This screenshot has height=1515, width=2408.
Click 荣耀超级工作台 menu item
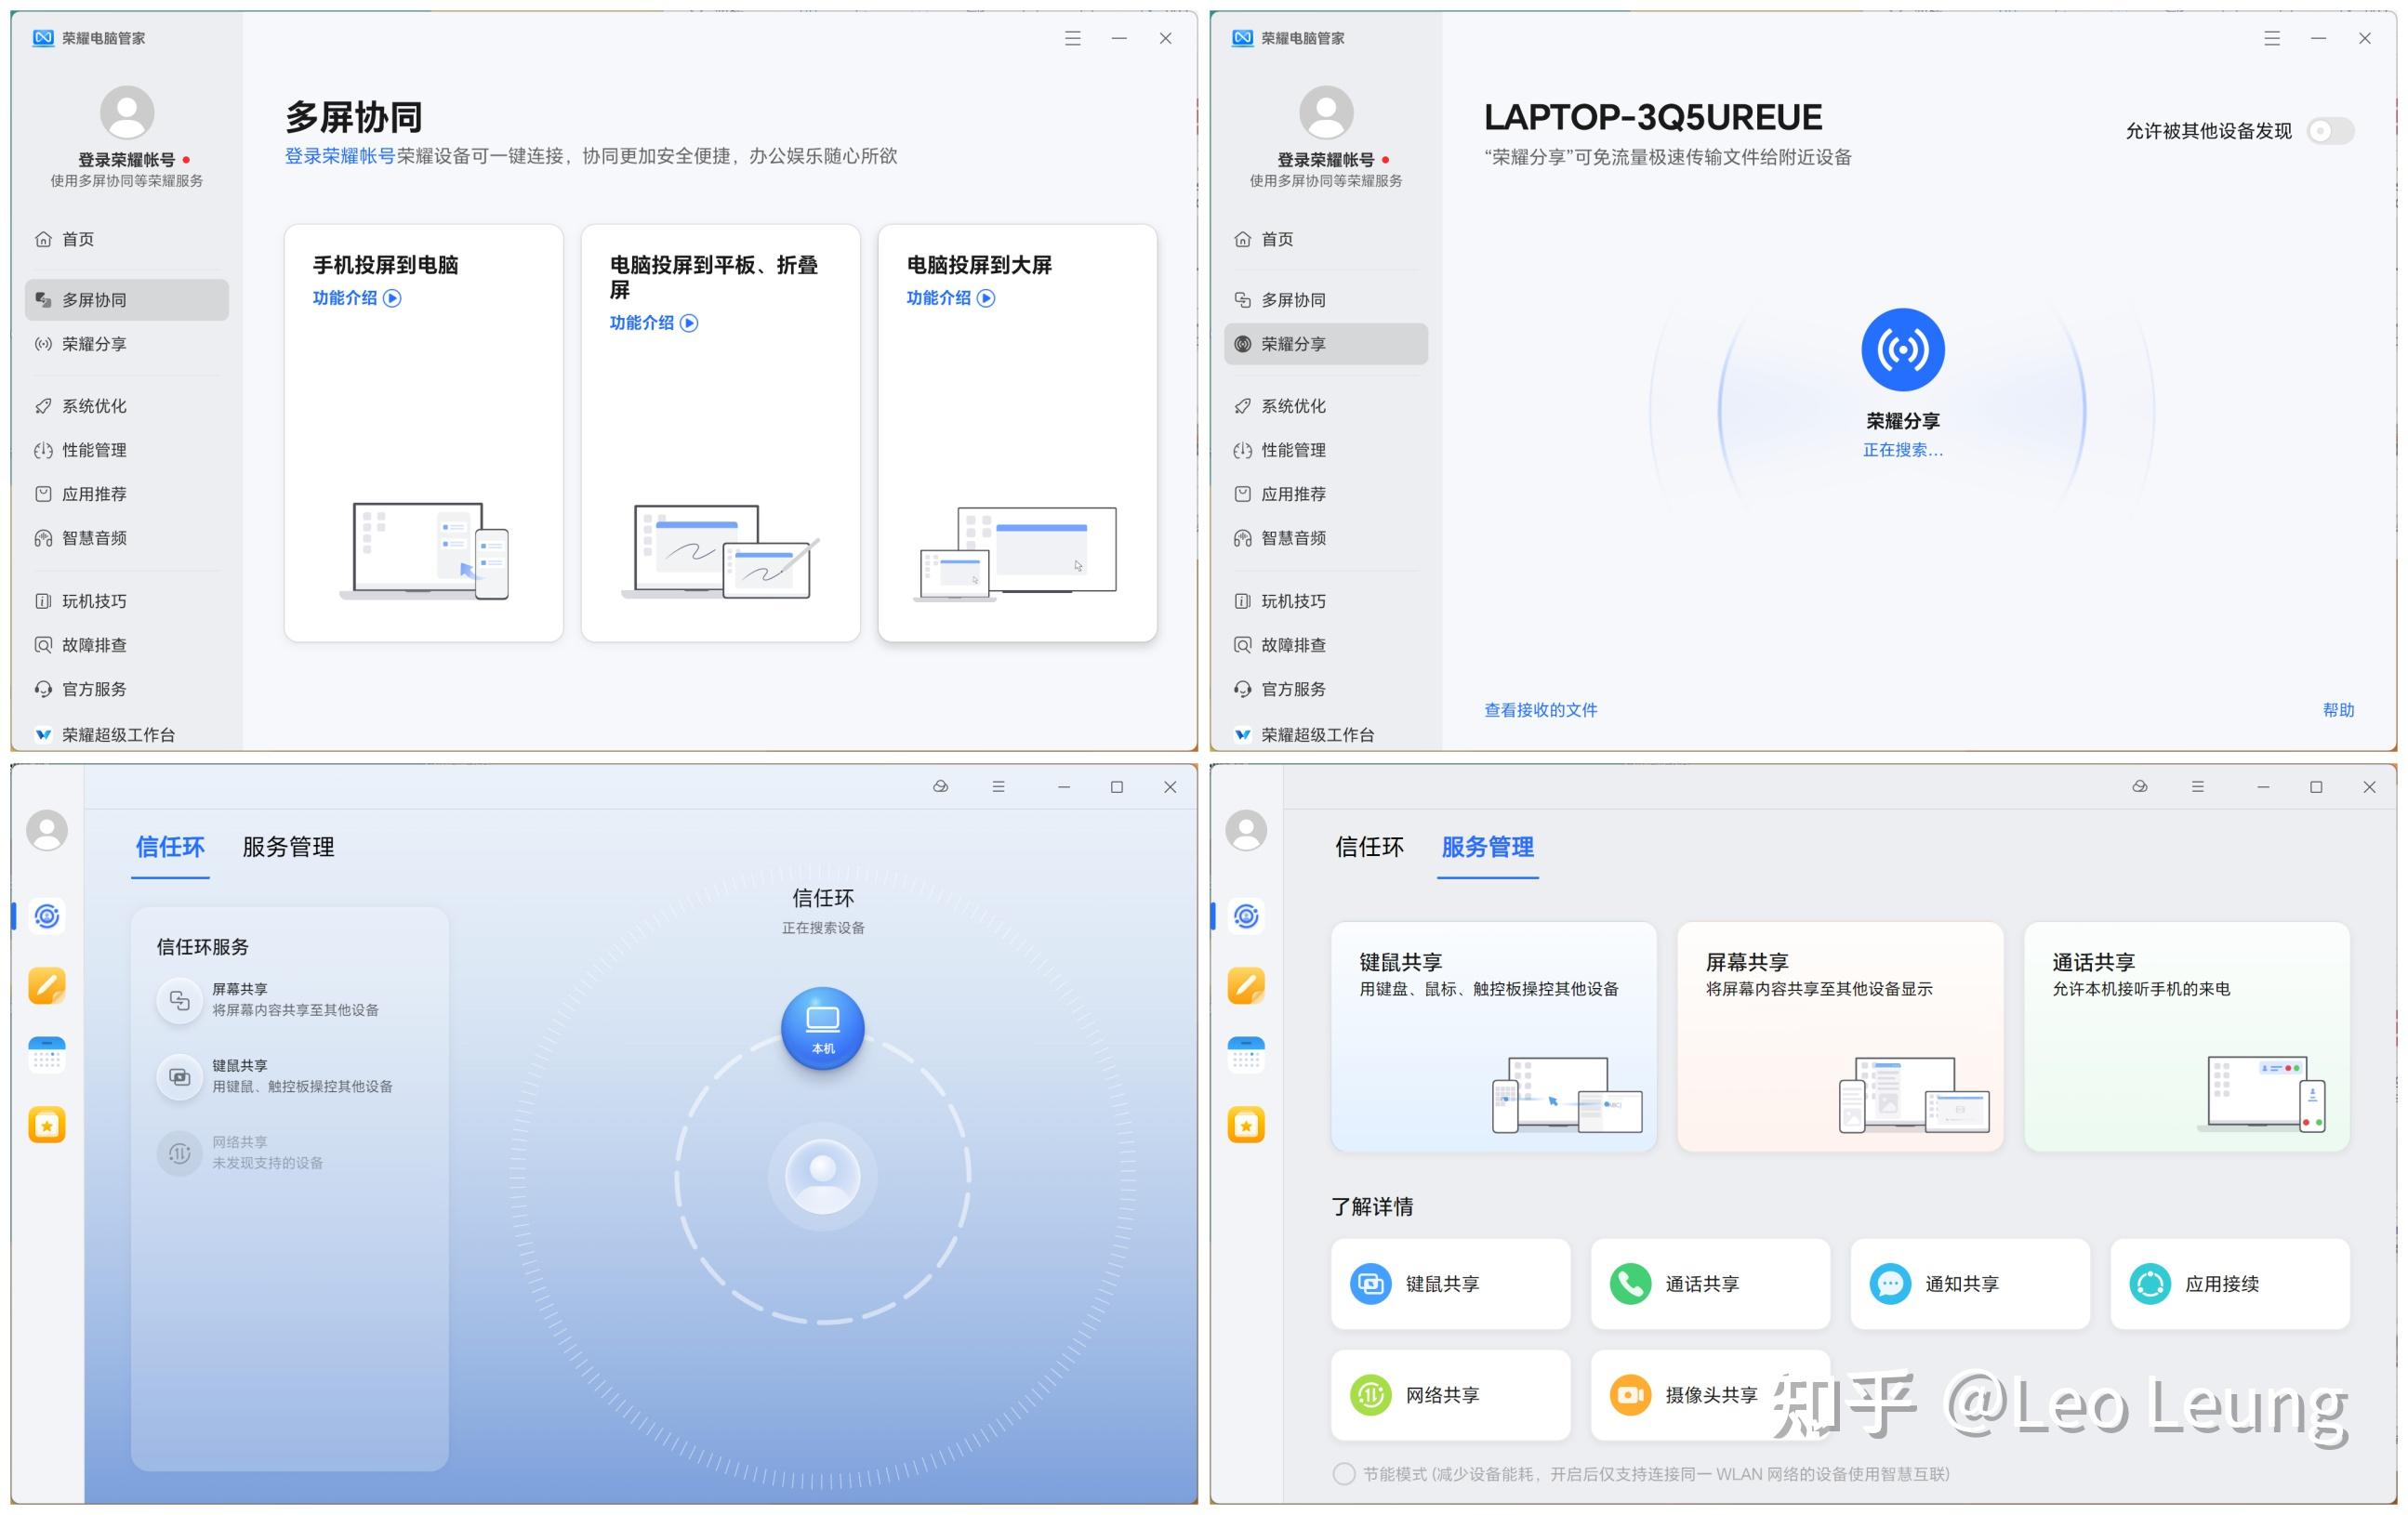[x=131, y=735]
